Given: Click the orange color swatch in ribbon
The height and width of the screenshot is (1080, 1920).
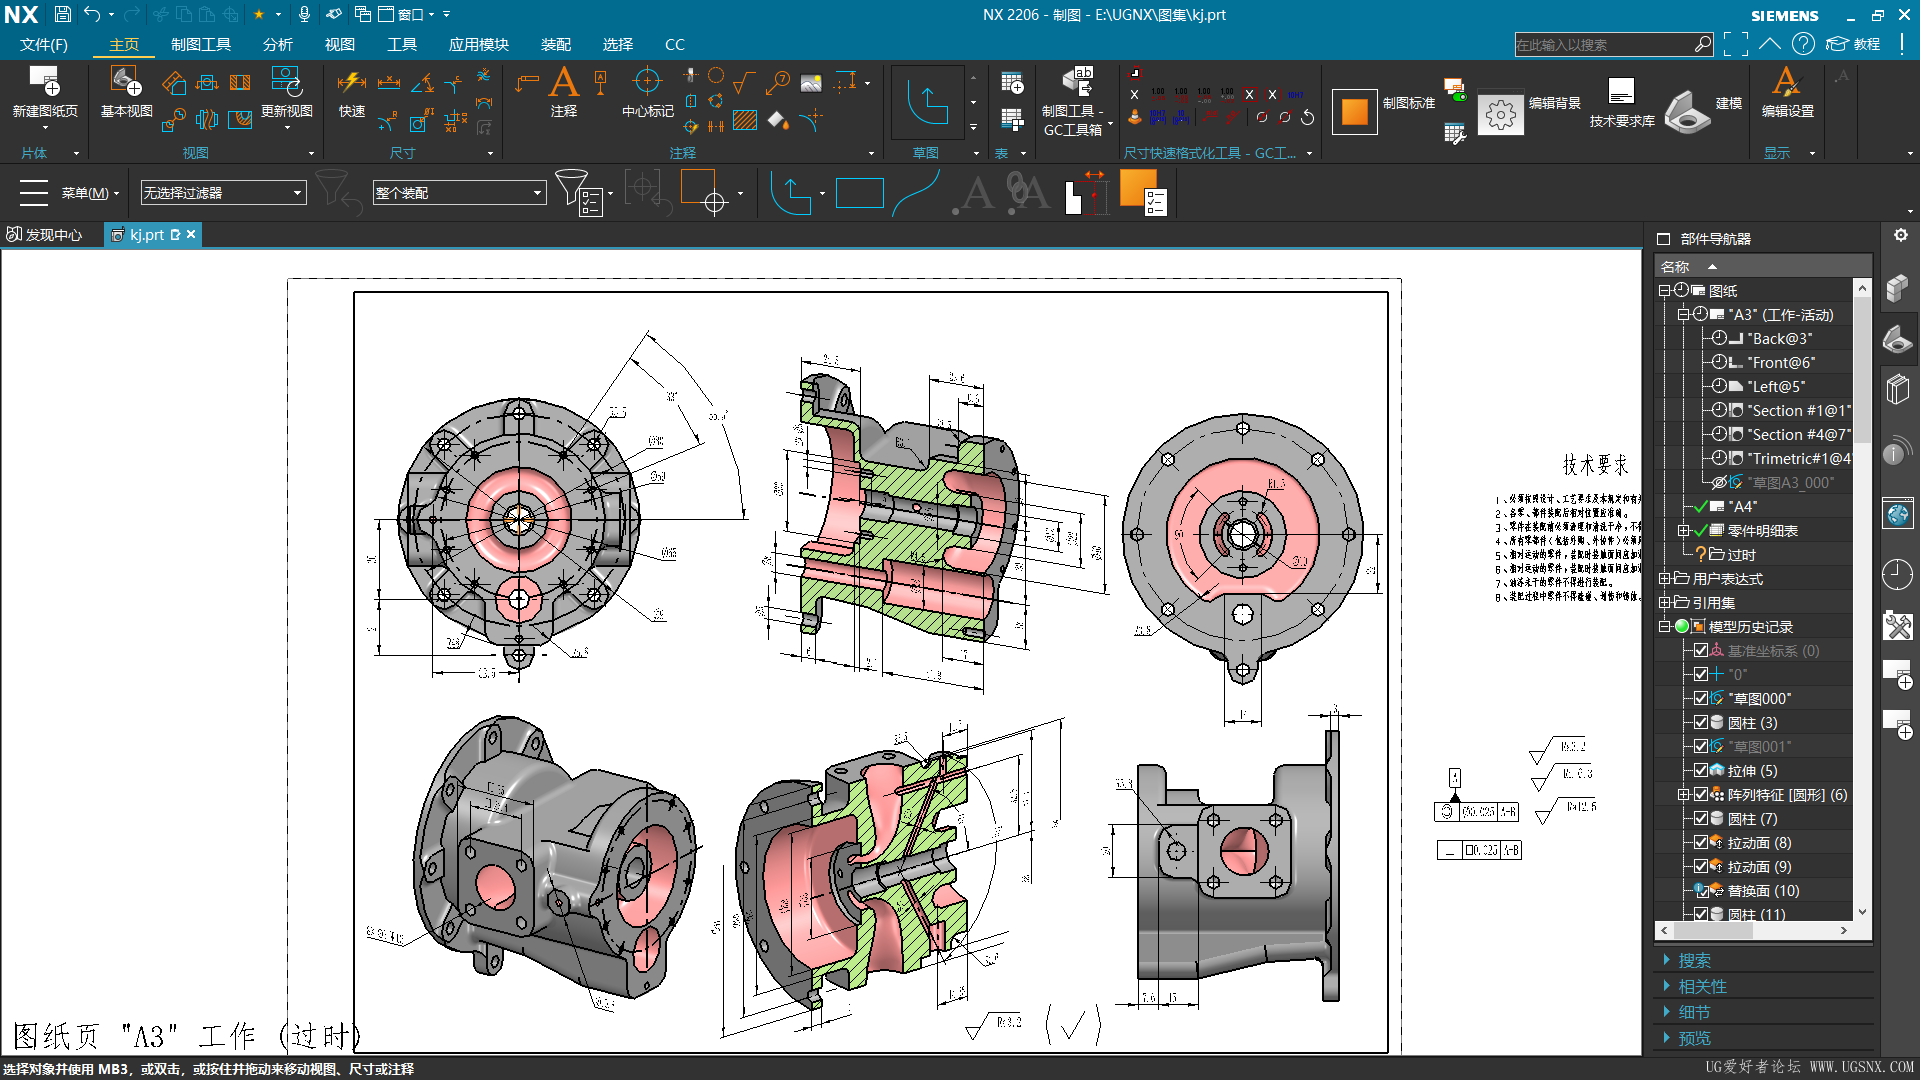Looking at the screenshot, I should click(1354, 111).
